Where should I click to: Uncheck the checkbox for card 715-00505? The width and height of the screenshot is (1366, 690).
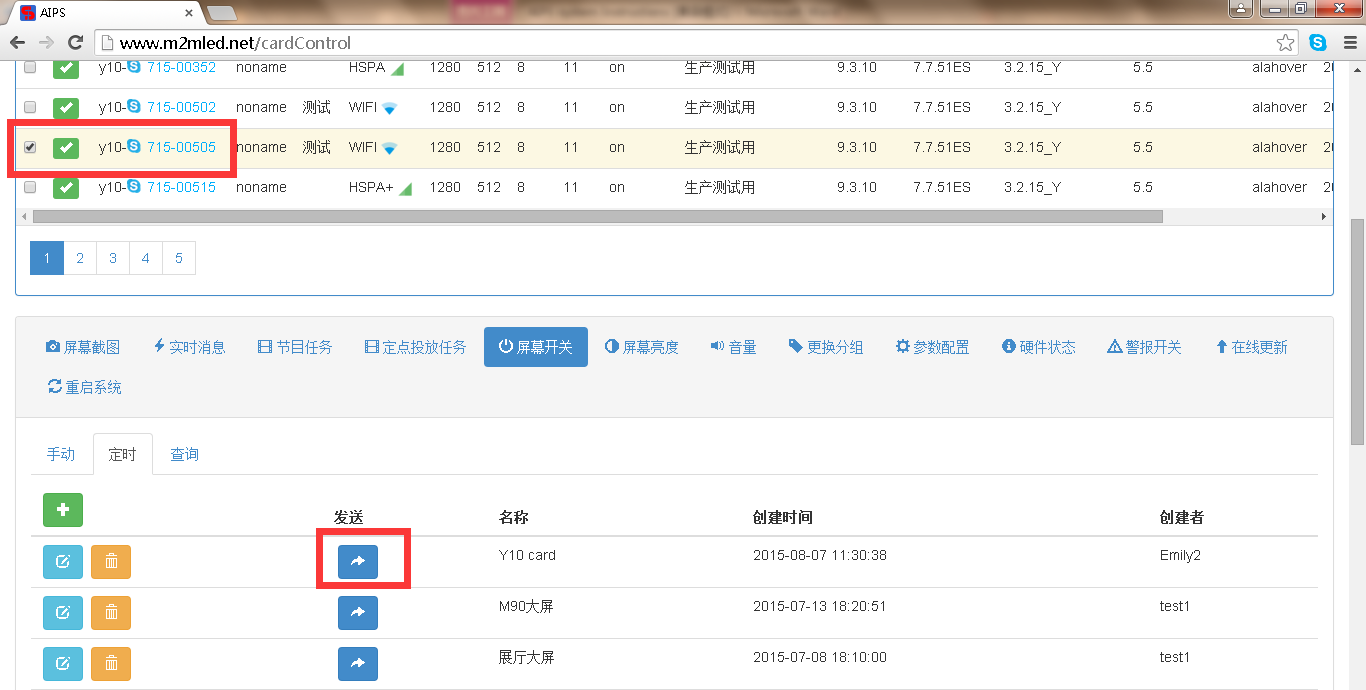[30, 148]
